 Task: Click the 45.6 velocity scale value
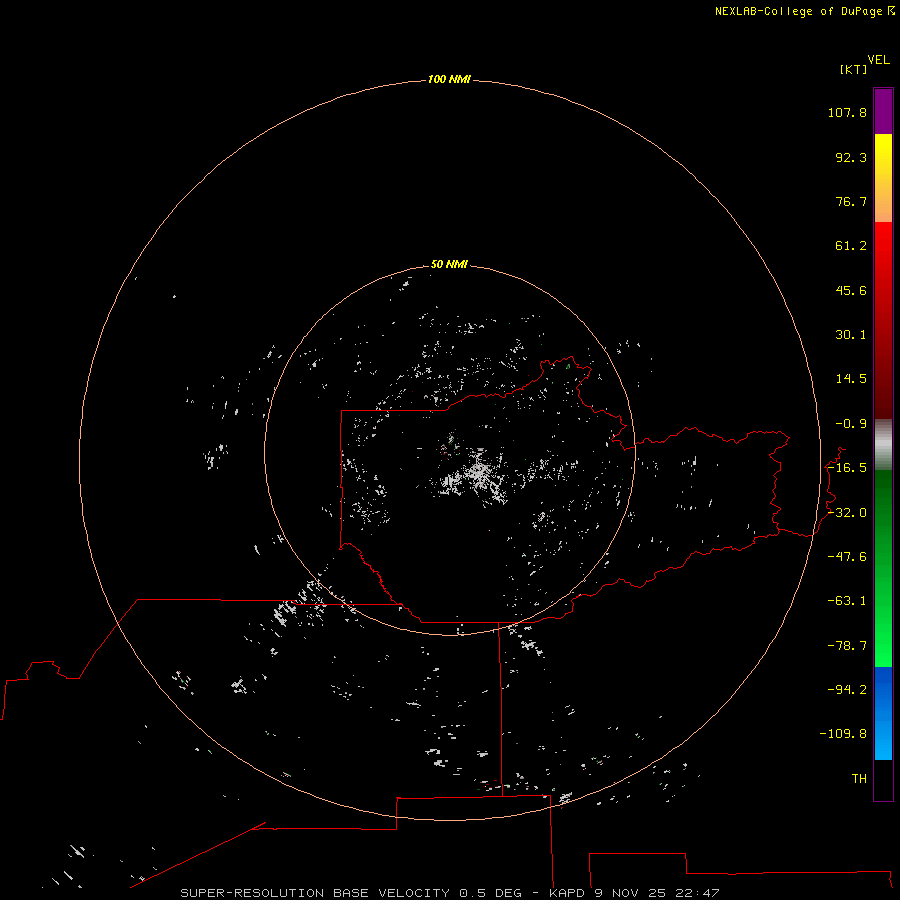click(851, 290)
